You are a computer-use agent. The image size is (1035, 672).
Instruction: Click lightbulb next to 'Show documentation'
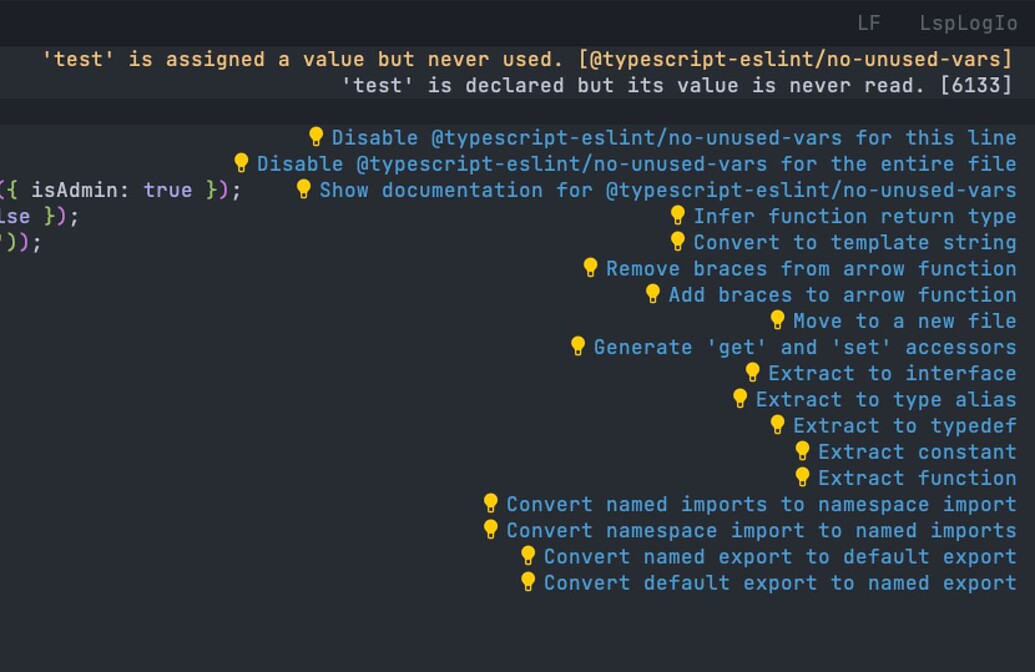click(x=304, y=189)
